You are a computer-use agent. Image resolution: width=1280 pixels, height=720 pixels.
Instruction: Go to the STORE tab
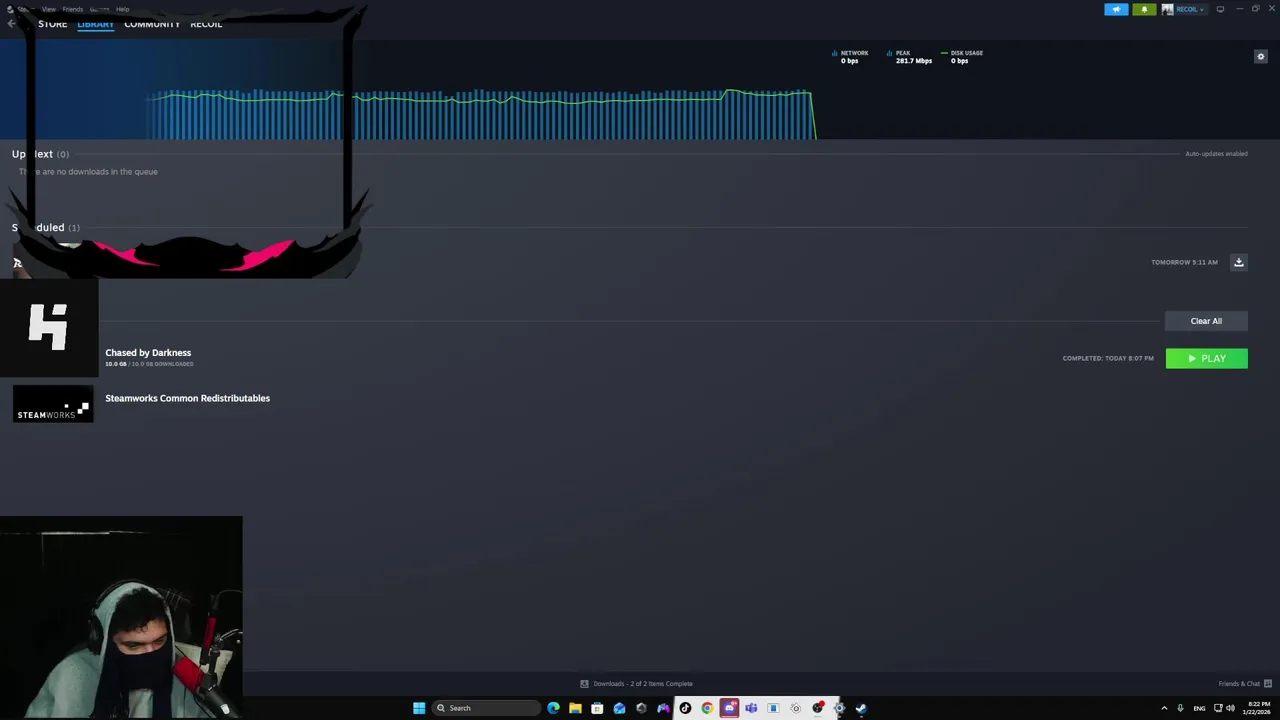pyautogui.click(x=52, y=24)
